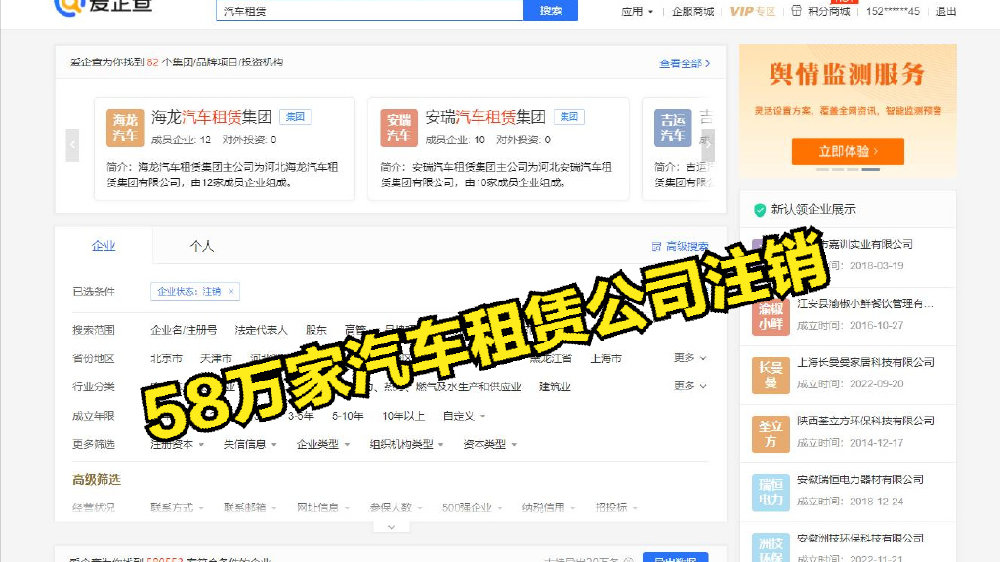This screenshot has height=562, width=1000.
Task: Open the 失信信息 filter dropdown
Action: pos(249,444)
